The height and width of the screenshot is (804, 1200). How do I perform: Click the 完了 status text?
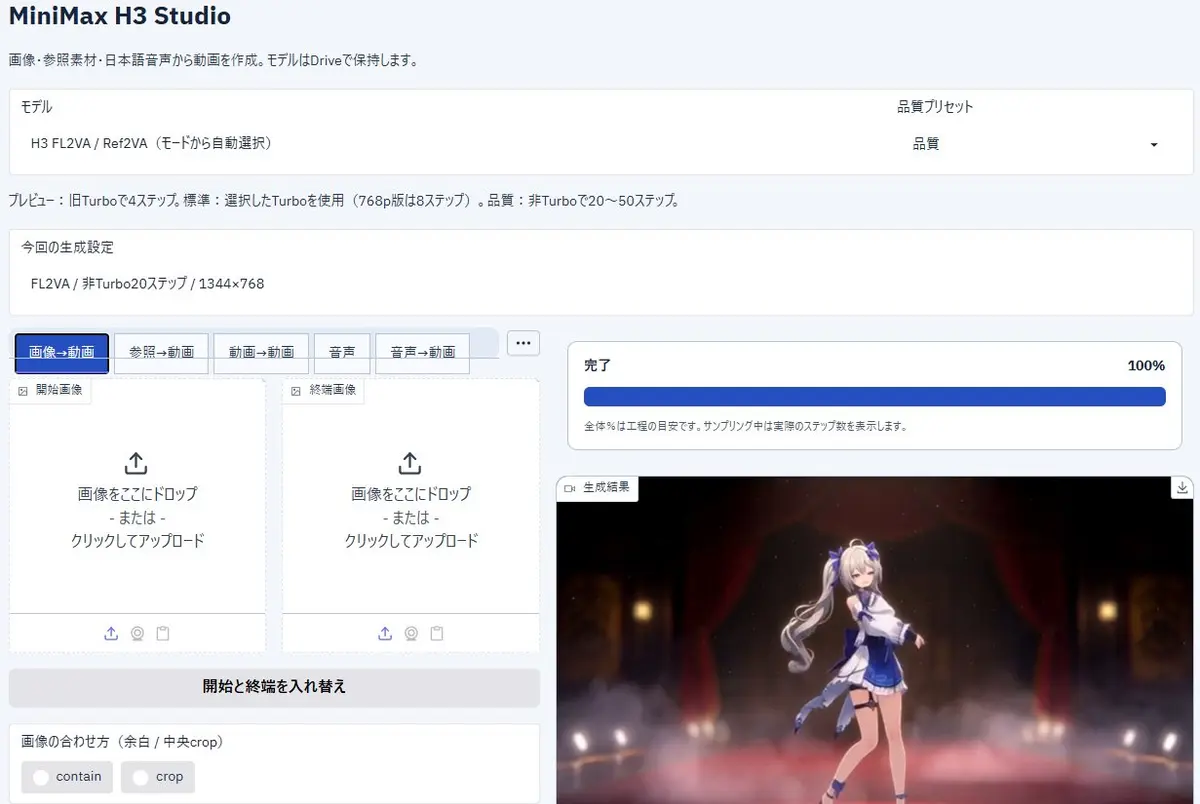(x=597, y=366)
